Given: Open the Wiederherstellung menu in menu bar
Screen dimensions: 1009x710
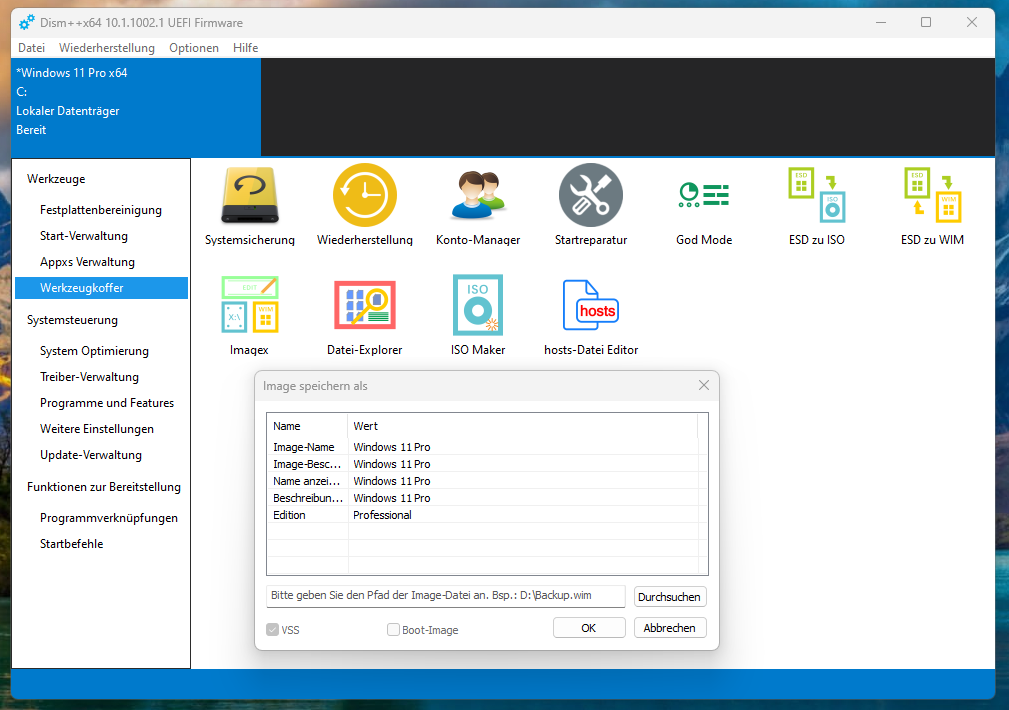Looking at the screenshot, I should coord(107,48).
